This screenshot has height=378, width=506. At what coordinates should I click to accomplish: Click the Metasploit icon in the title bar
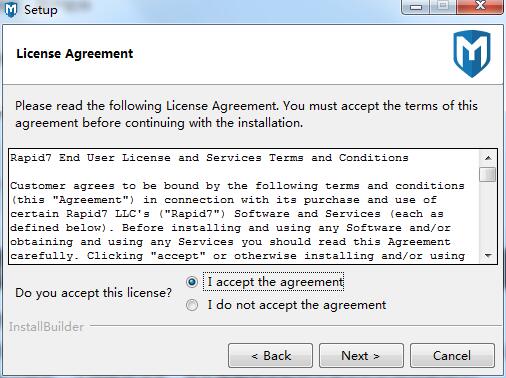[11, 9]
